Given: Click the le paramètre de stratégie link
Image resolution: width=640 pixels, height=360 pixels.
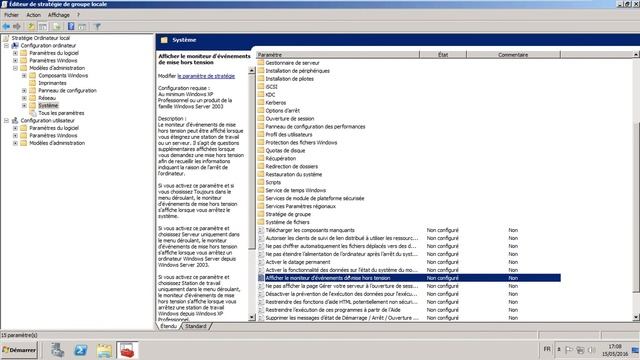Looking at the screenshot, I should [x=206, y=76].
